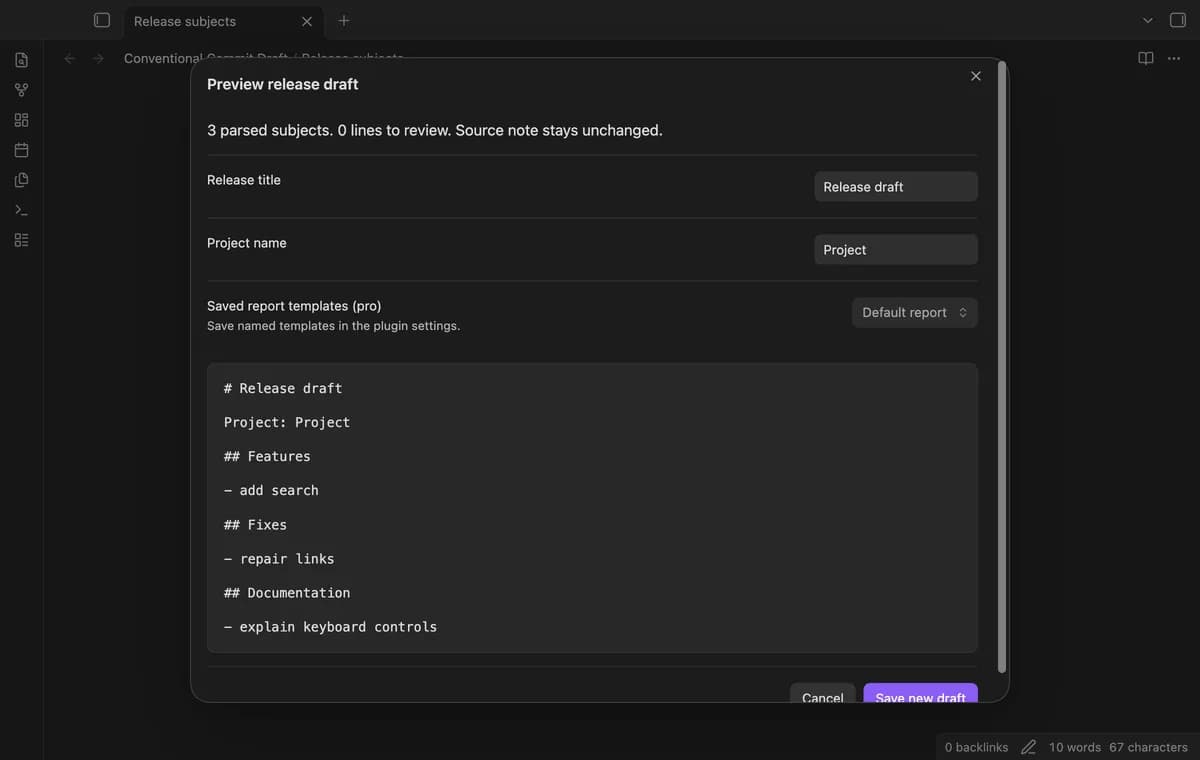Screen dimensions: 1200x760
Task: Close the Preview release draft dialog
Action: click(976, 76)
